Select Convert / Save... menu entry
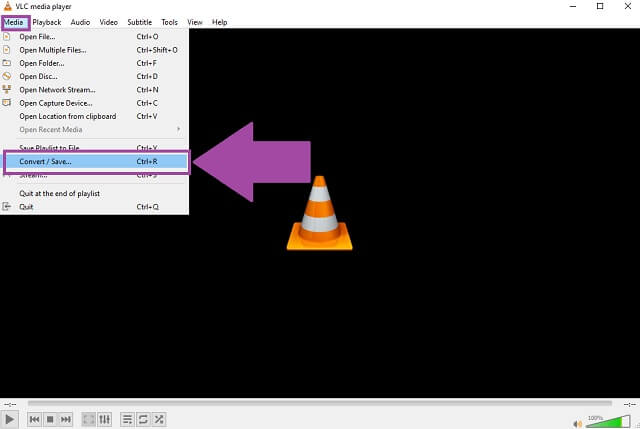 point(96,162)
